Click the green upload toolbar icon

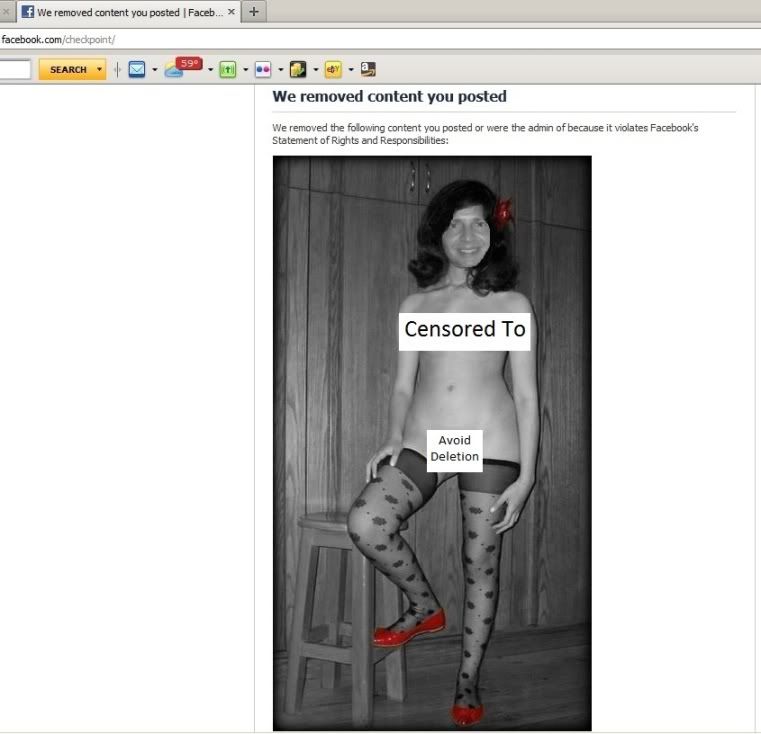tap(228, 70)
